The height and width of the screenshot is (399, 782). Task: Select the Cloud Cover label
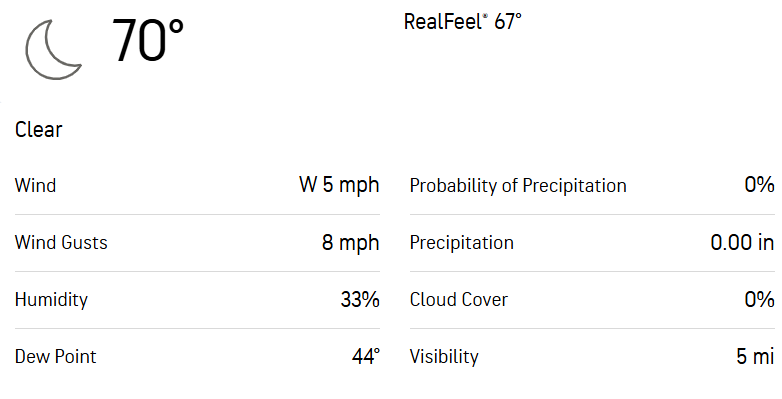click(x=458, y=299)
